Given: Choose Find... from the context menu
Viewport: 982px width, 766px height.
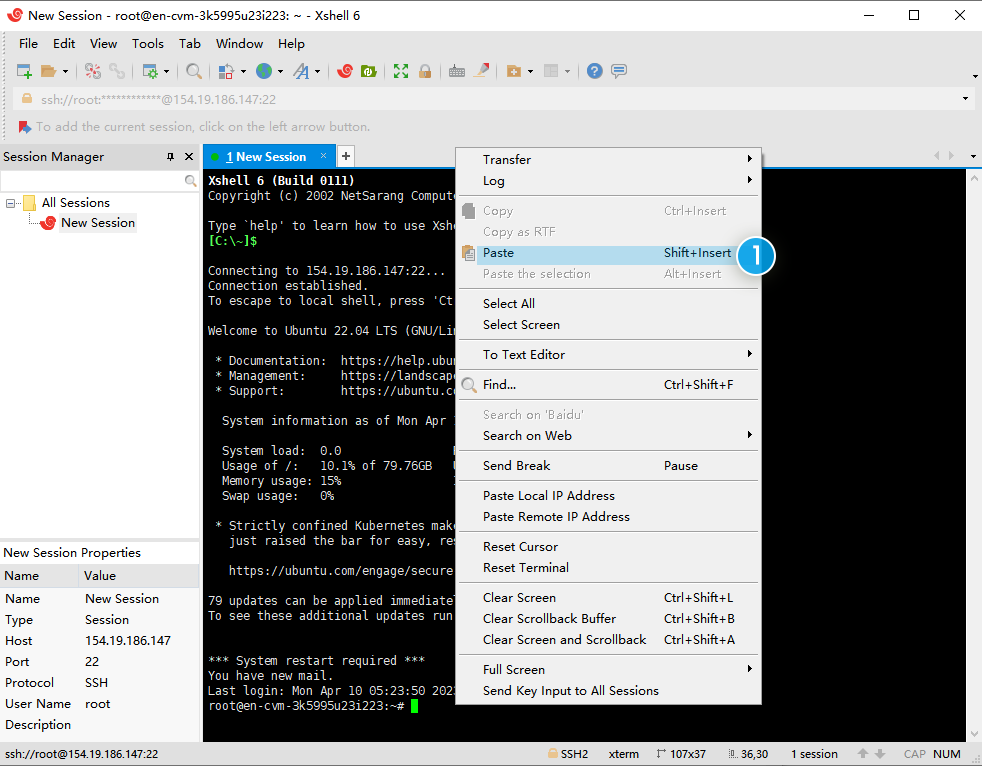Looking at the screenshot, I should [608, 385].
